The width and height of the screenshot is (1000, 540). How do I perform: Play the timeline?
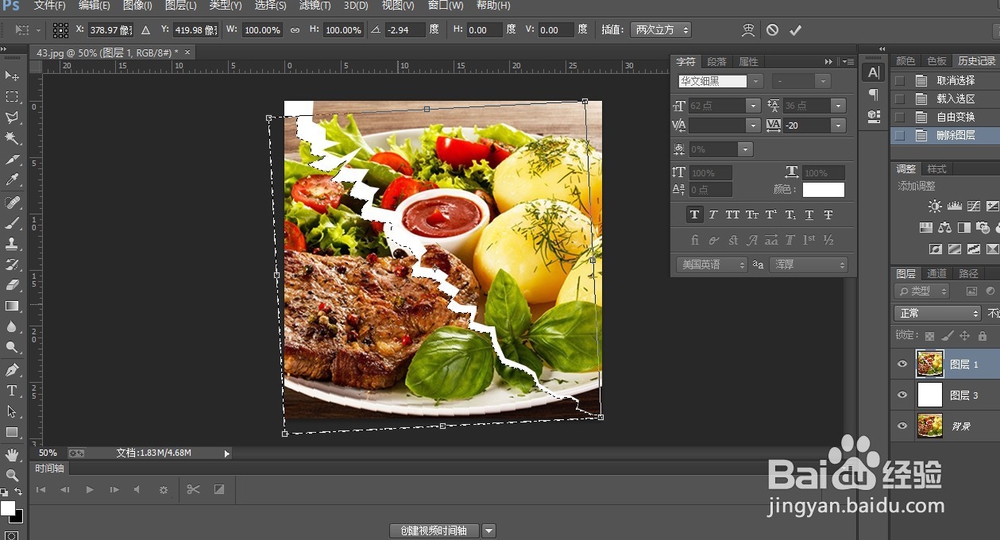[89, 490]
